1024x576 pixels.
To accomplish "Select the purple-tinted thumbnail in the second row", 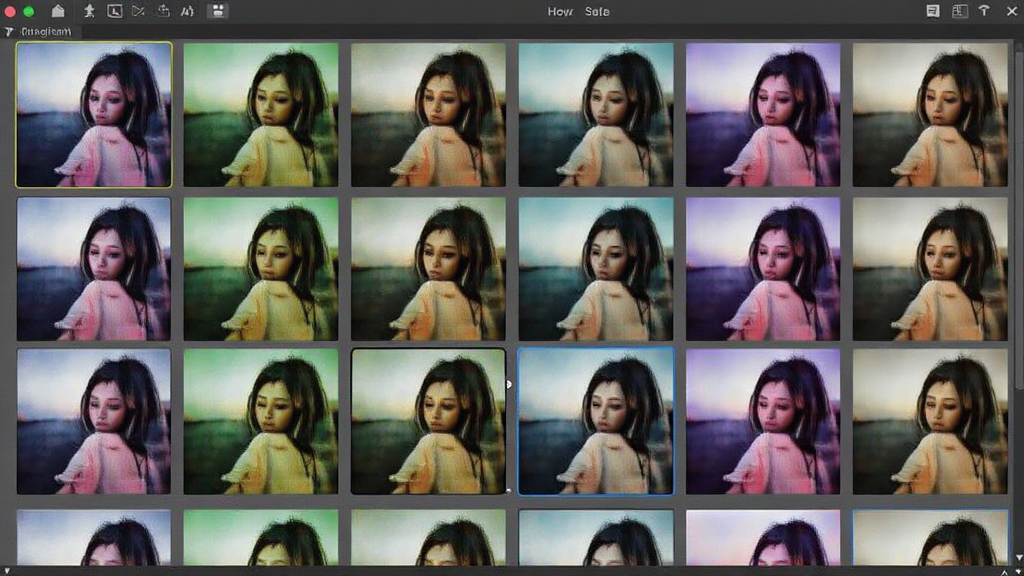I will [763, 269].
